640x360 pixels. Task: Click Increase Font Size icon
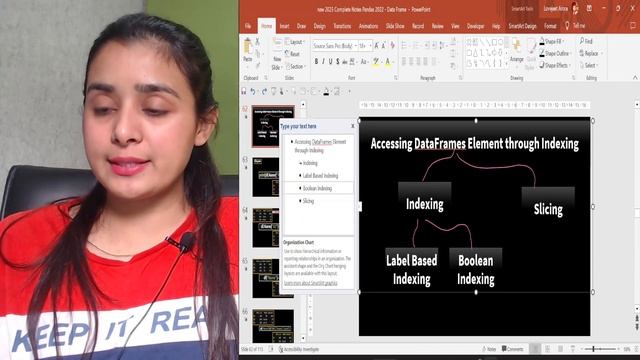[376, 46]
